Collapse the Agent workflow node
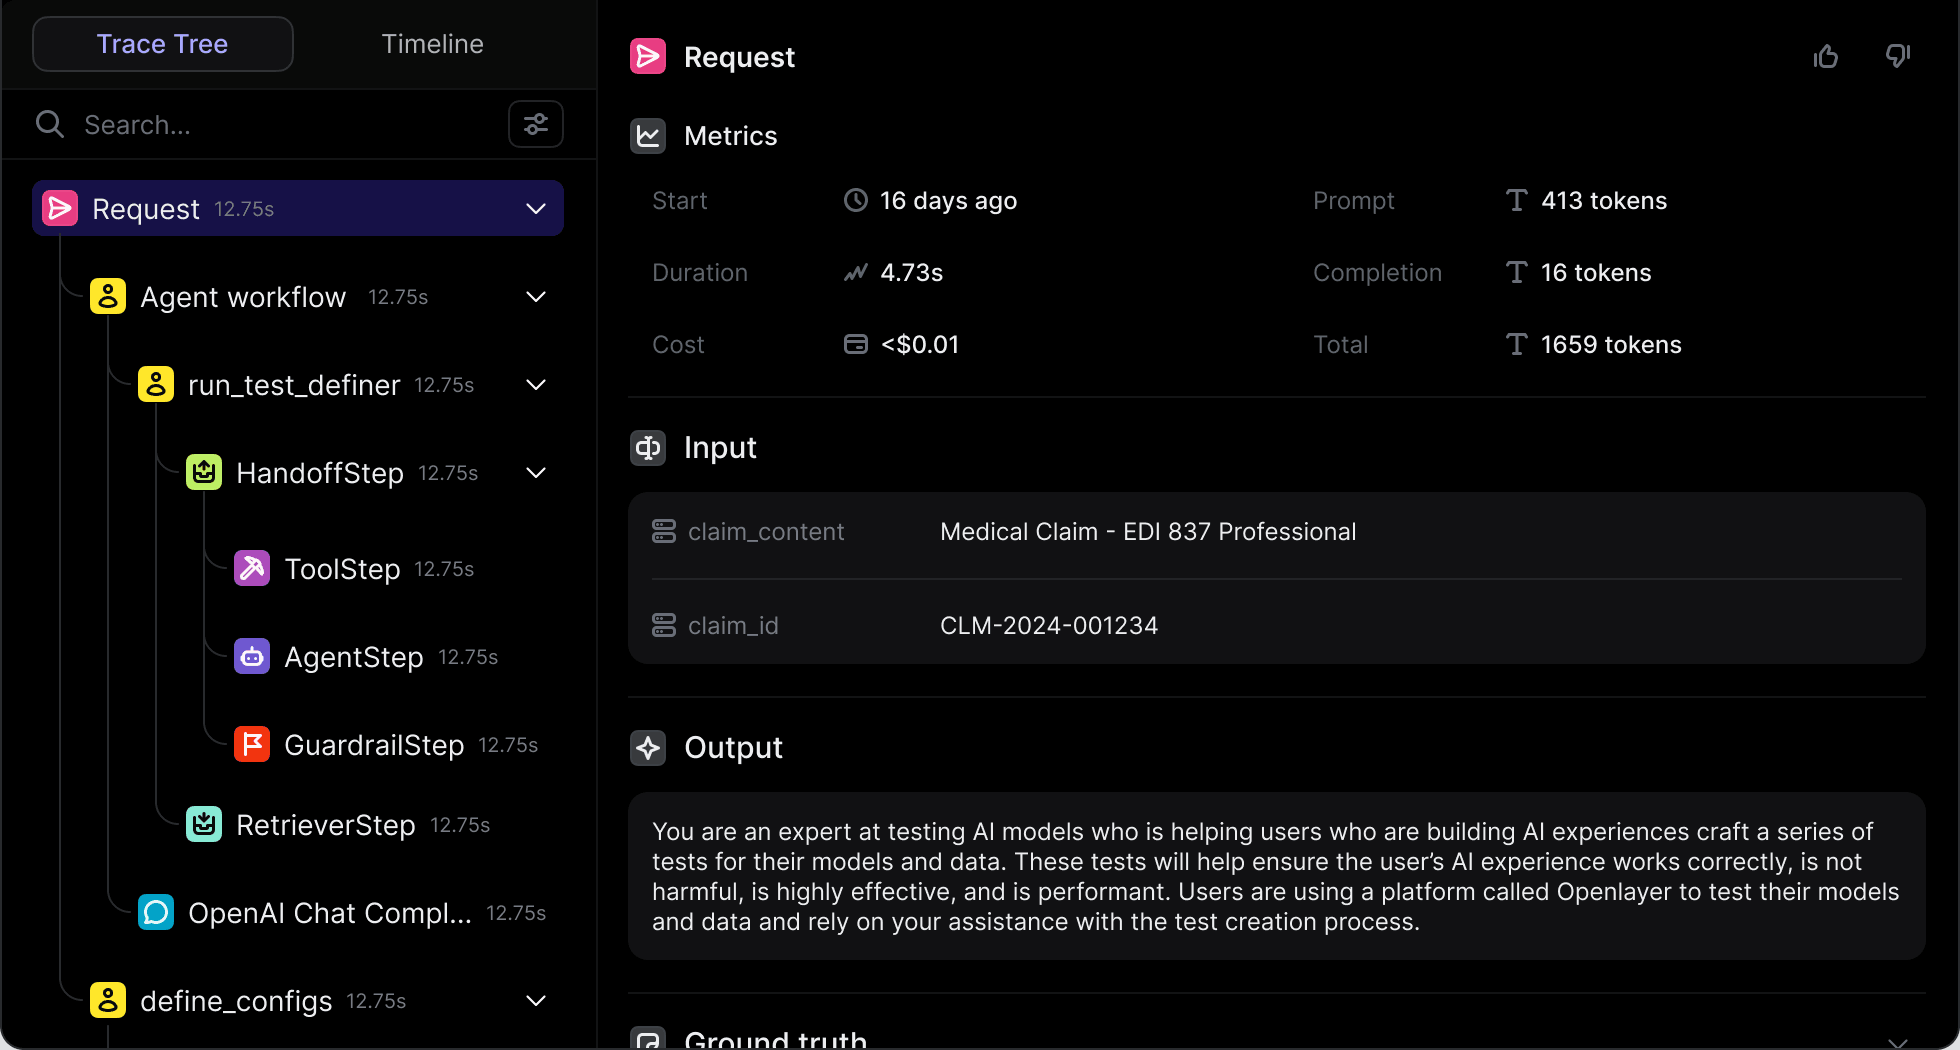1960x1050 pixels. tap(536, 296)
